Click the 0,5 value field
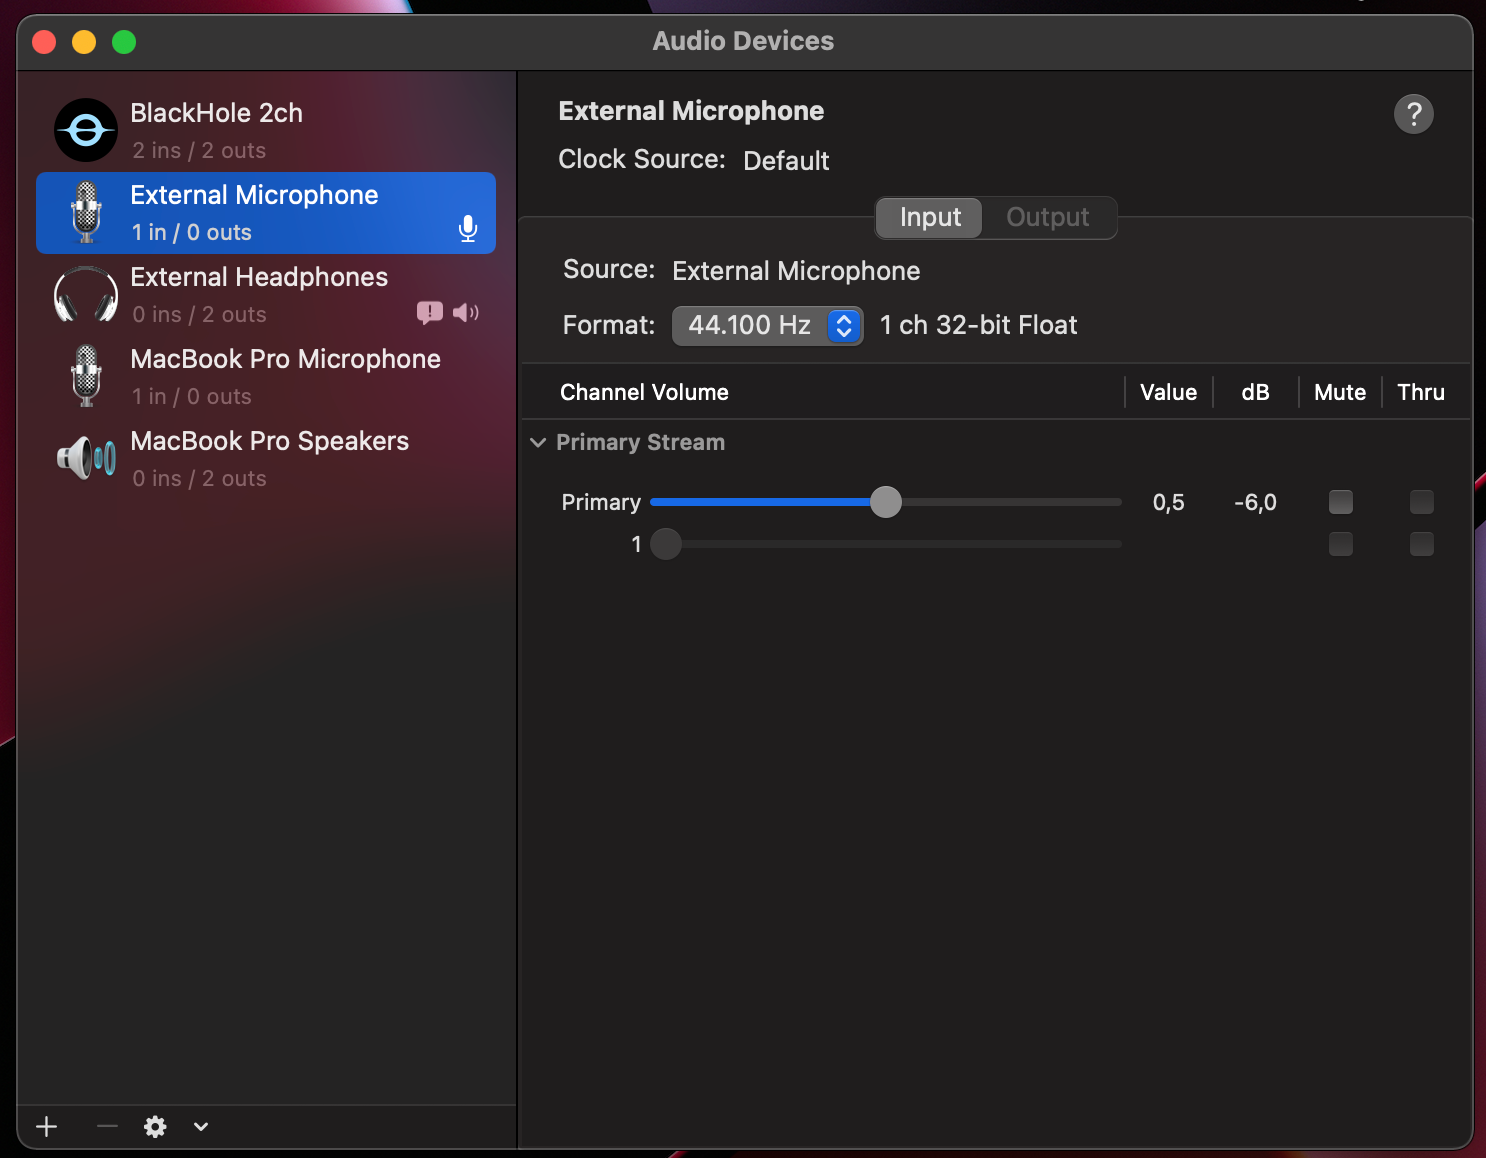The width and height of the screenshot is (1486, 1158). 1168,502
